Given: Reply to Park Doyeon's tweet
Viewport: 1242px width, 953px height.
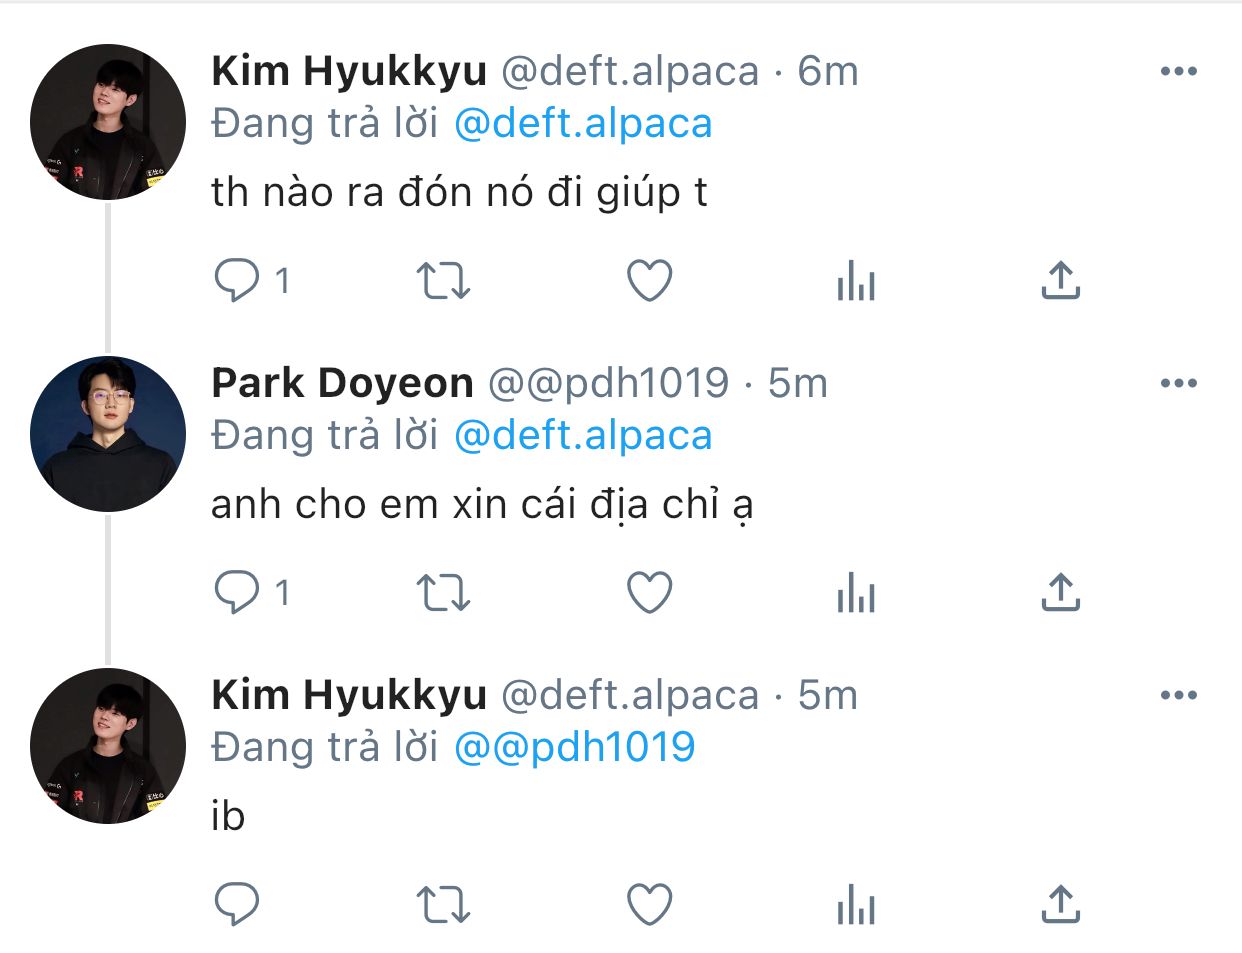Looking at the screenshot, I should (x=237, y=593).
